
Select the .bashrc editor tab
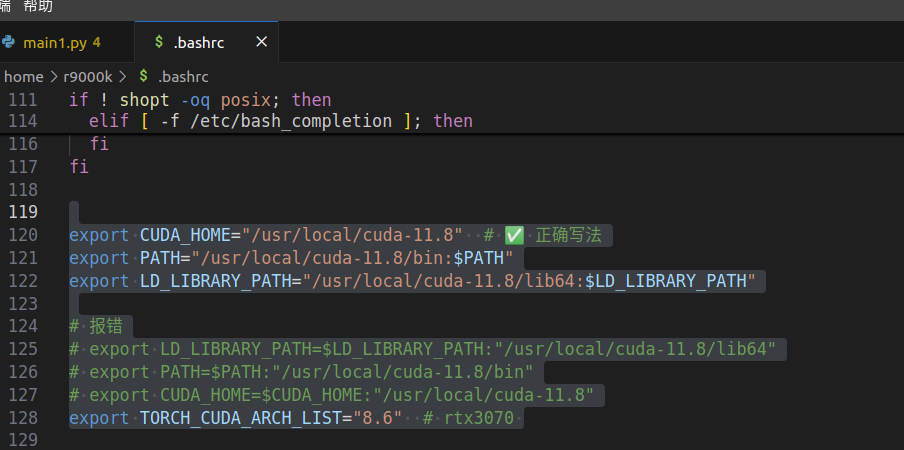click(206, 43)
